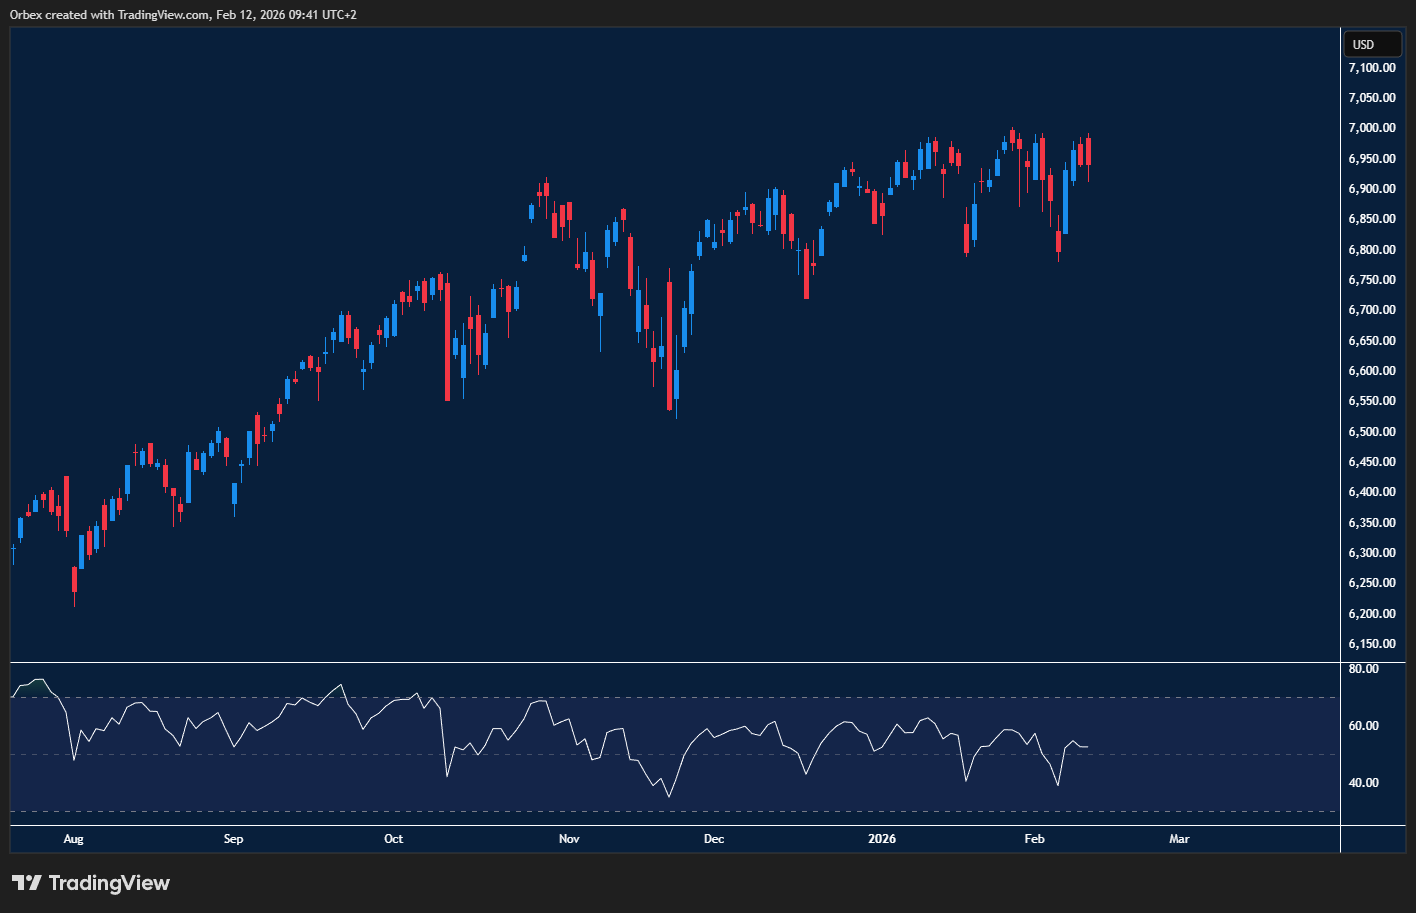Click the Dec label on time axis

point(714,839)
